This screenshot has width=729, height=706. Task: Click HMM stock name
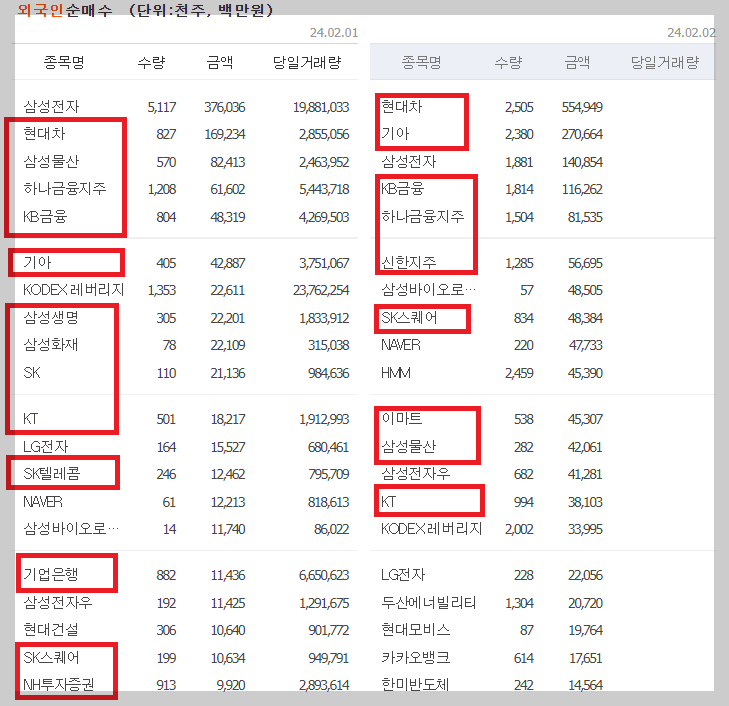point(396,373)
